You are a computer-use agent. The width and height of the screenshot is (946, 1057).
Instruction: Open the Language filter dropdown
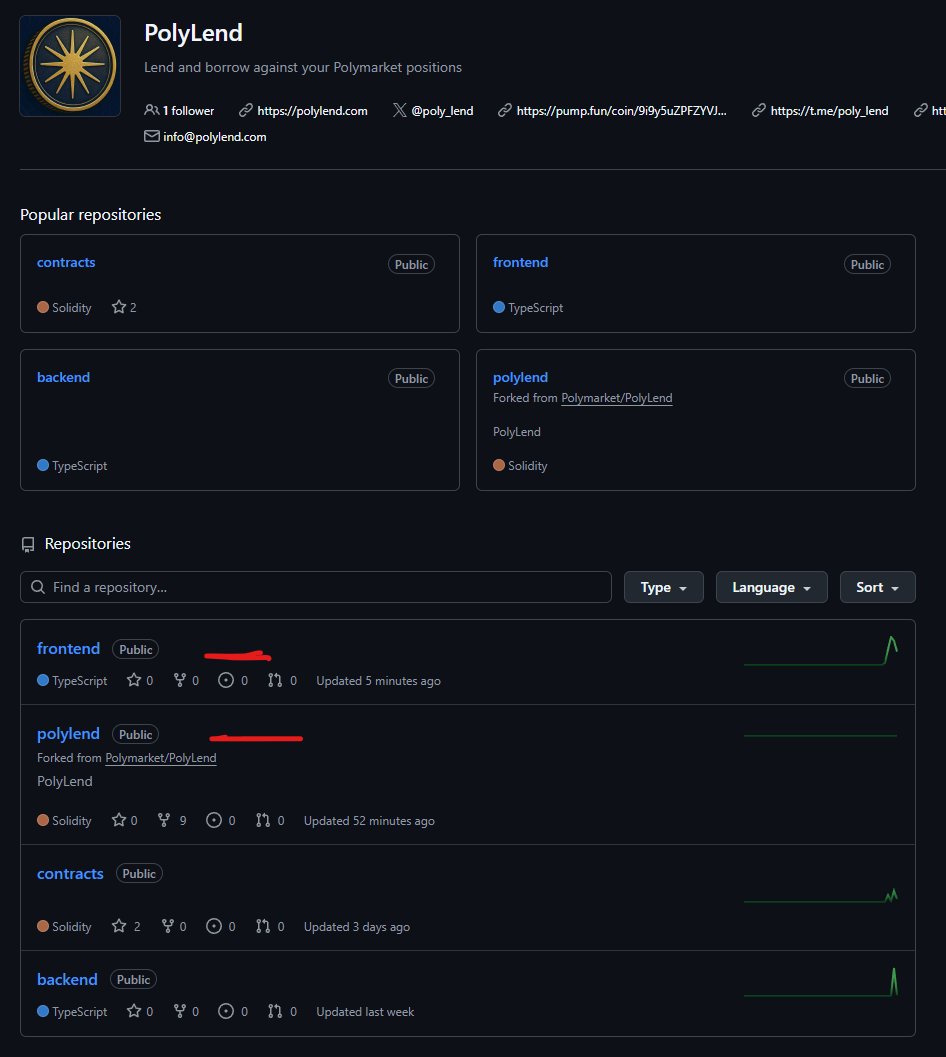coord(771,587)
